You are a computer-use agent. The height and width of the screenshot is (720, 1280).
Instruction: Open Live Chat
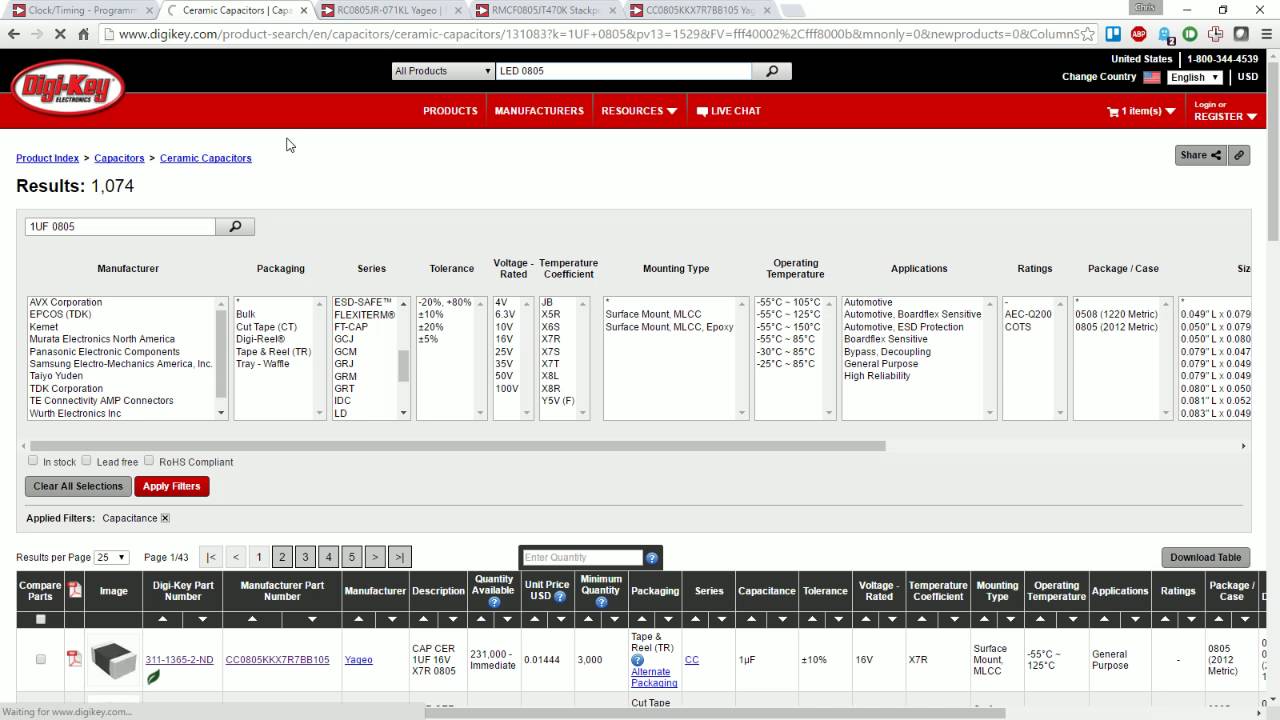coord(729,111)
